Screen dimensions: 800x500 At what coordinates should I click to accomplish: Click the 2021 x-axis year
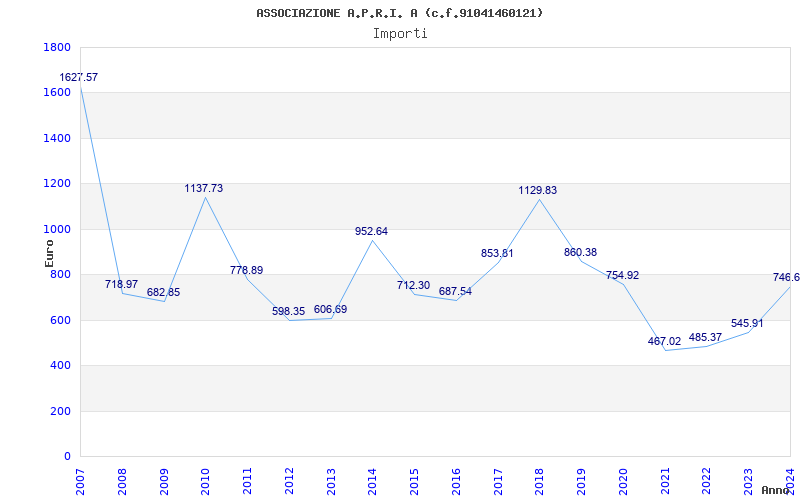coord(665,481)
